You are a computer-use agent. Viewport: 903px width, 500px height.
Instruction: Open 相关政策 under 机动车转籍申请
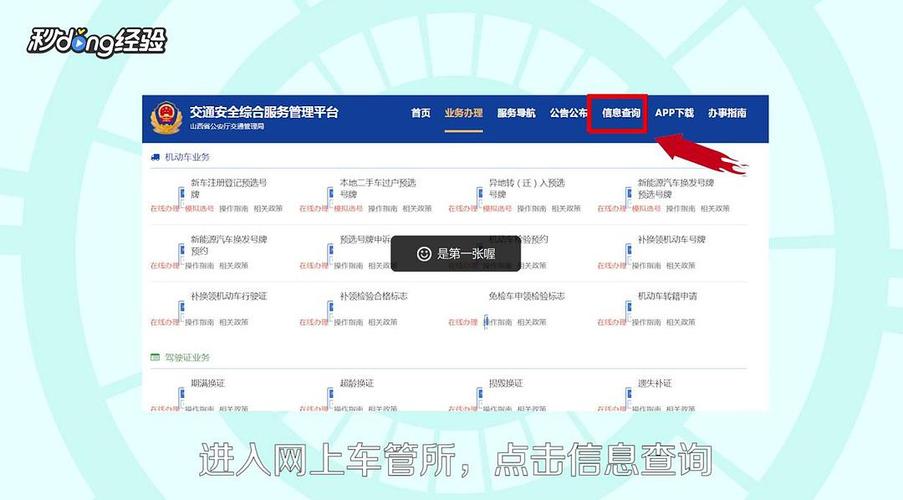[681, 322]
